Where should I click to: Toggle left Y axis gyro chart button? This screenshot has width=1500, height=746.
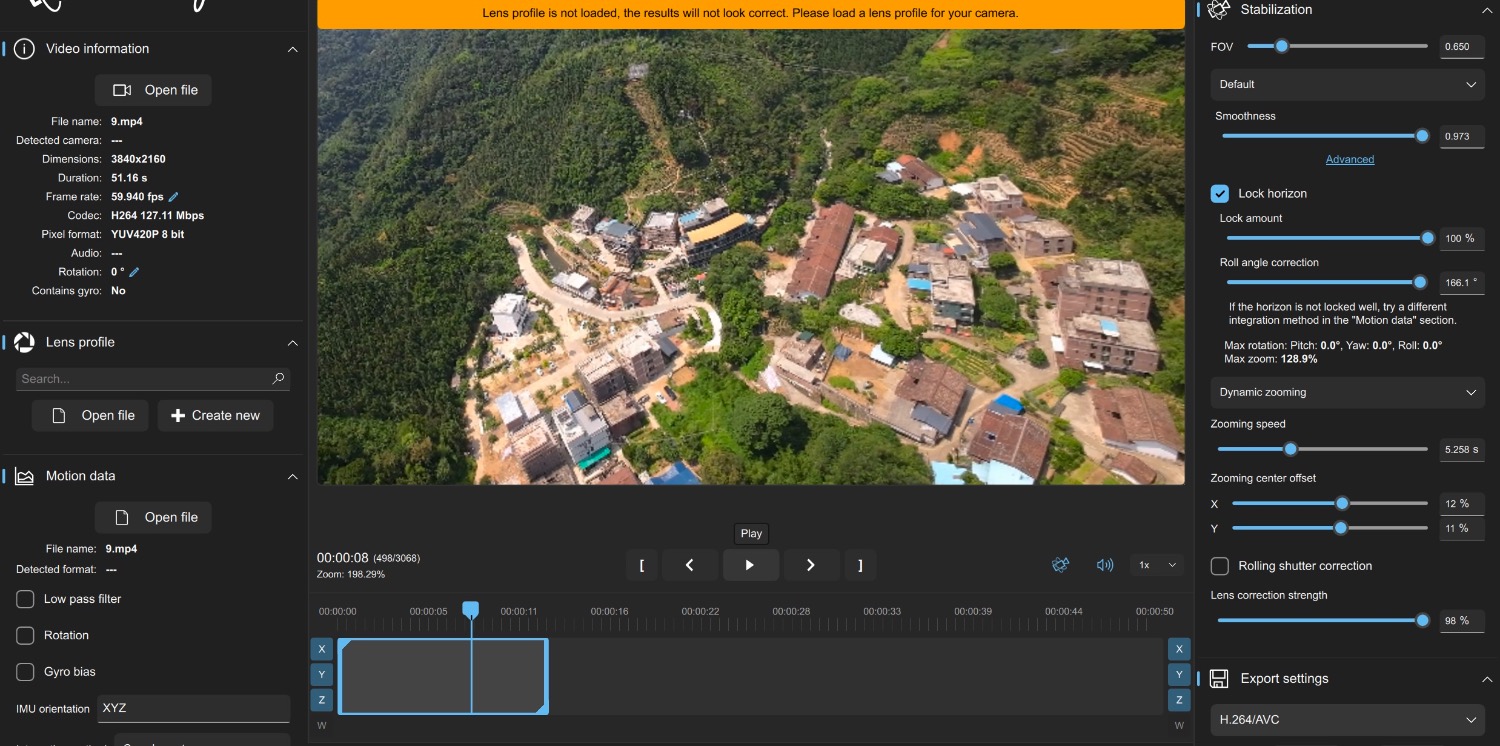click(322, 674)
